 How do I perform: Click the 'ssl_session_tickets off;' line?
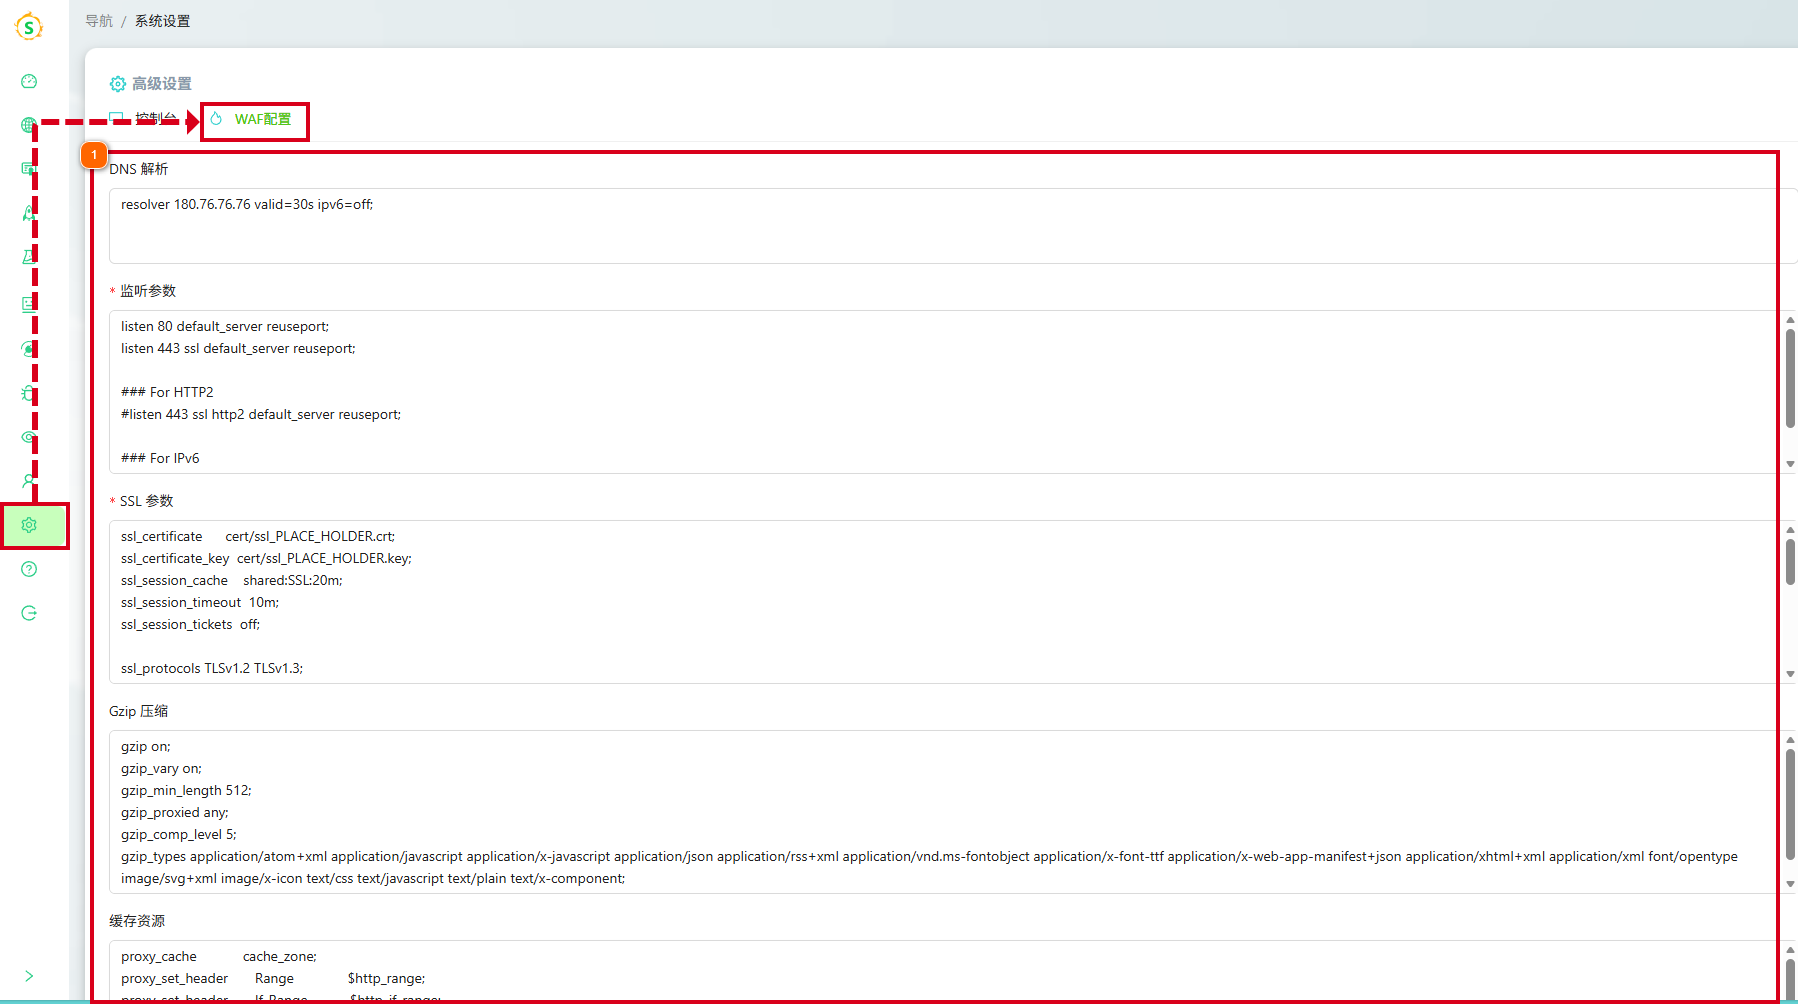[190, 624]
